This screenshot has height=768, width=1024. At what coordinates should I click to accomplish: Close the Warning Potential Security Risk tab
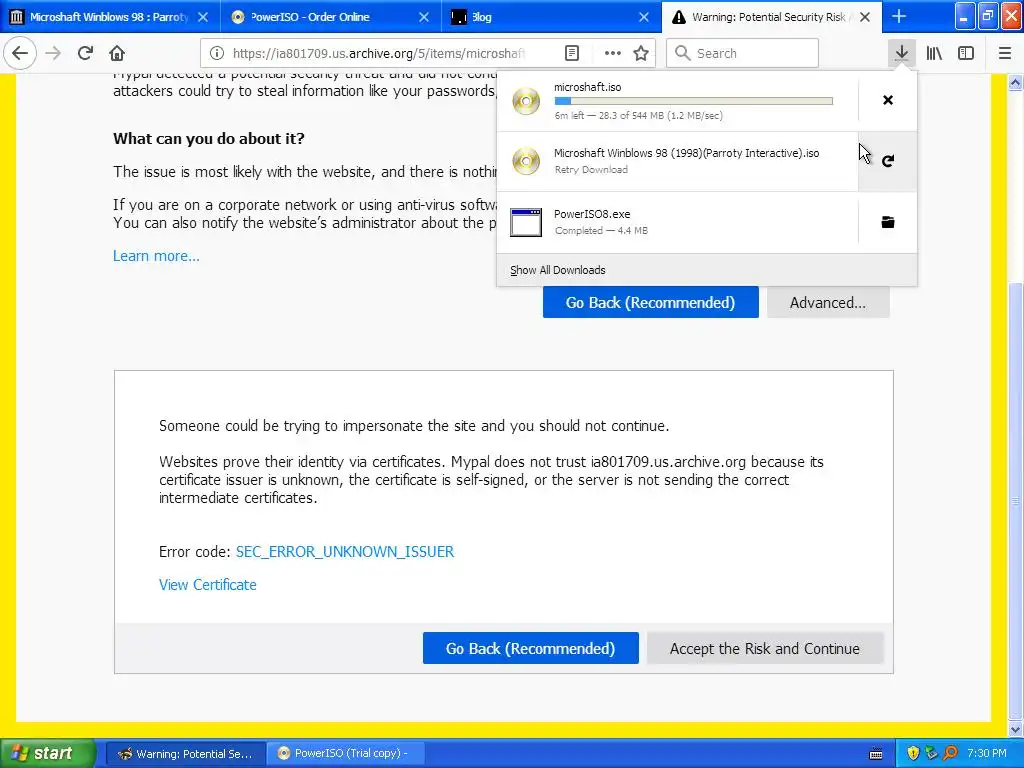click(865, 17)
